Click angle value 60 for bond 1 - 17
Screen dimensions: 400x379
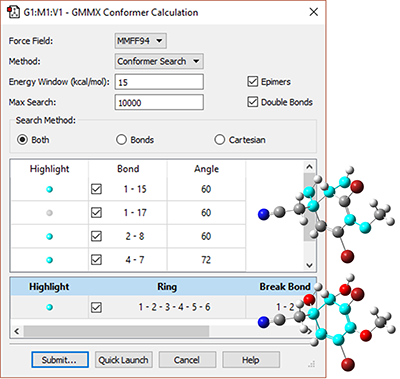[206, 213]
